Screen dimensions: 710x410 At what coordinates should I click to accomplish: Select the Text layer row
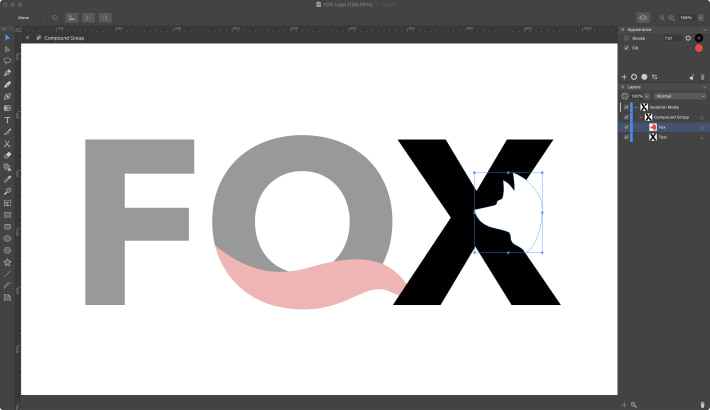664,137
